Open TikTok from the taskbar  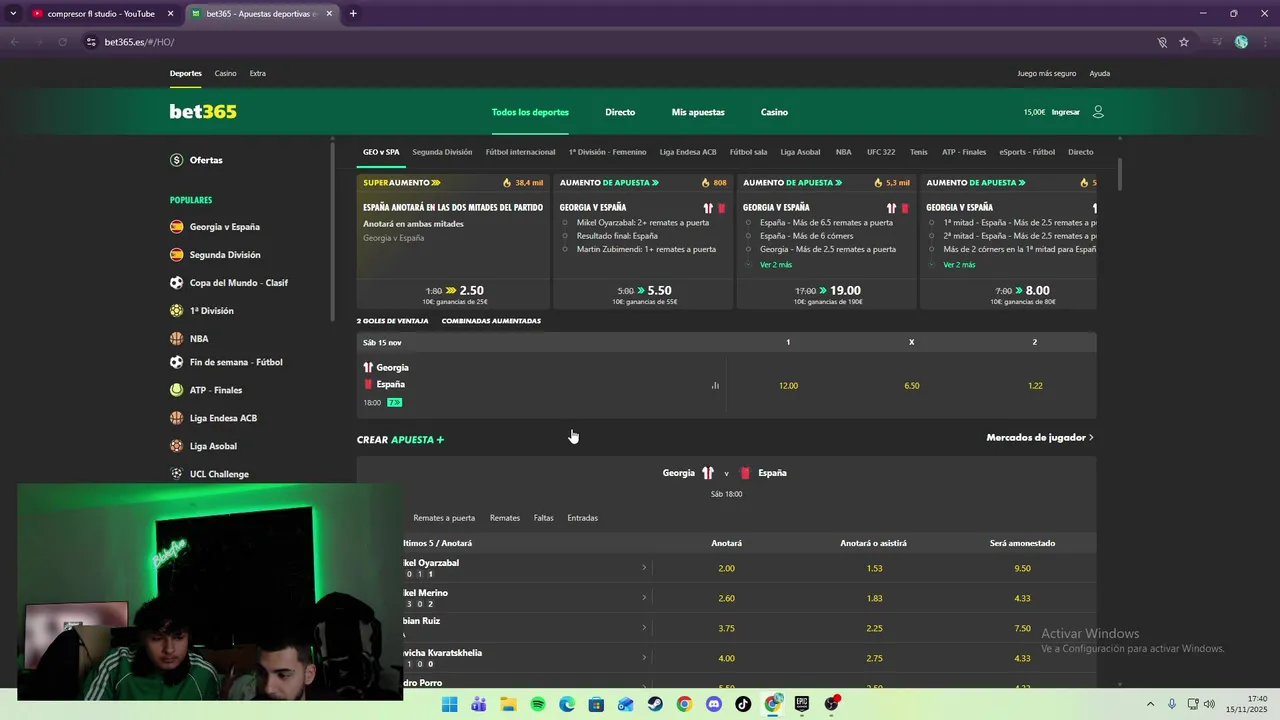[743, 704]
